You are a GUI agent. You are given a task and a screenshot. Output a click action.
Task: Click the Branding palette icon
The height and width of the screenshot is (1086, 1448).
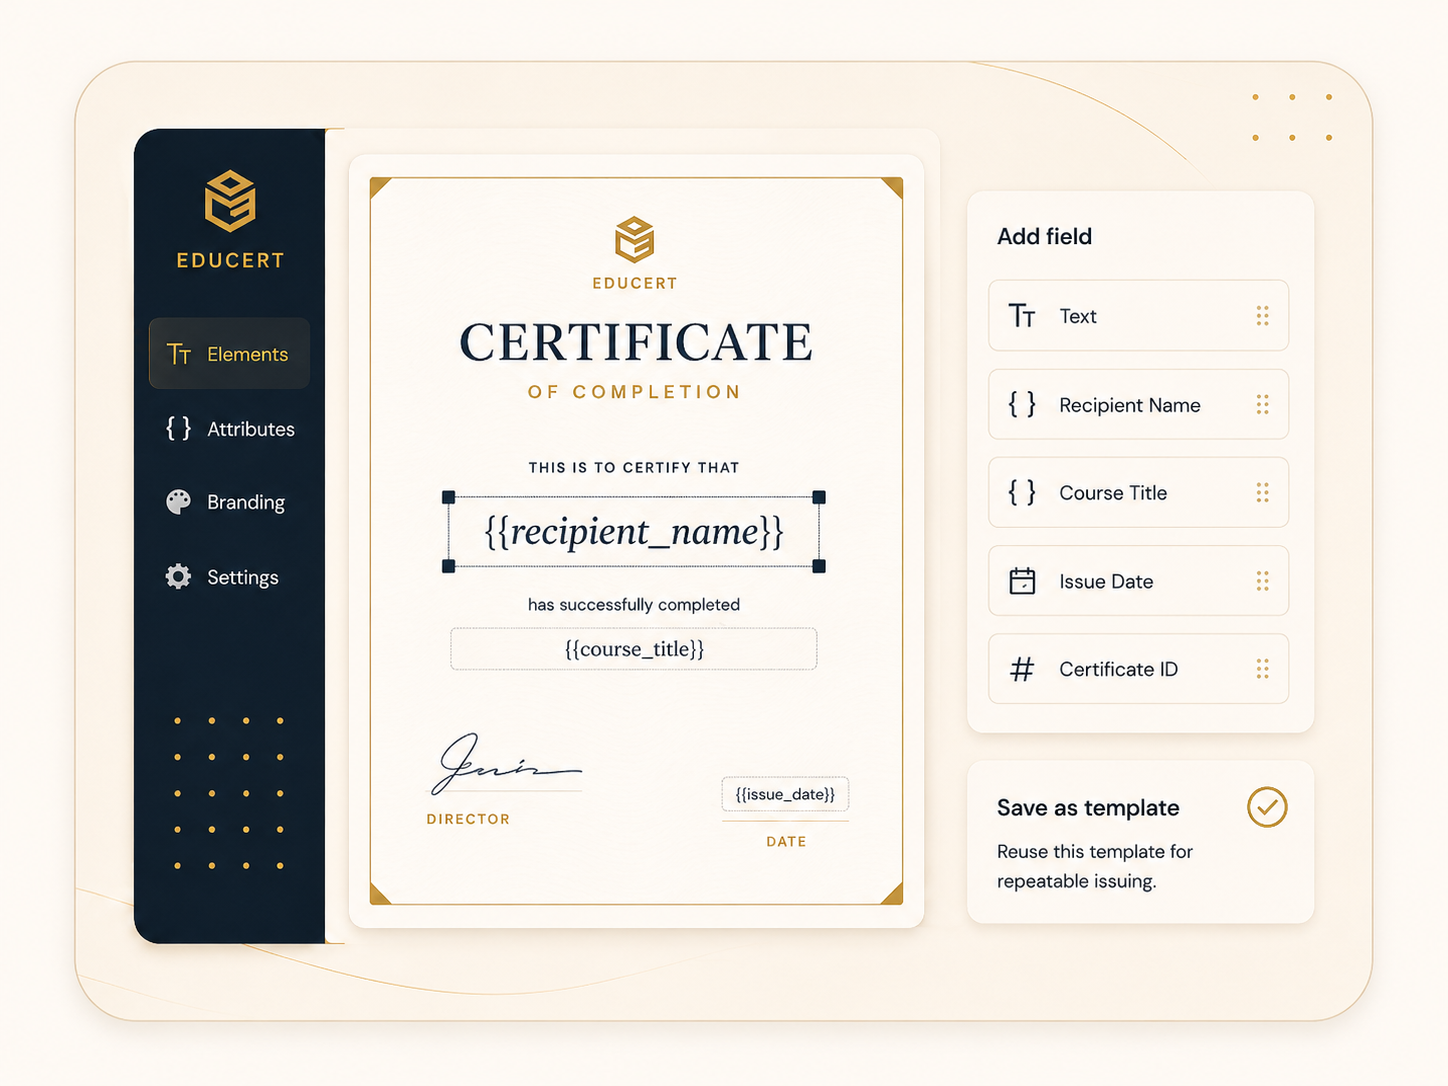(178, 501)
